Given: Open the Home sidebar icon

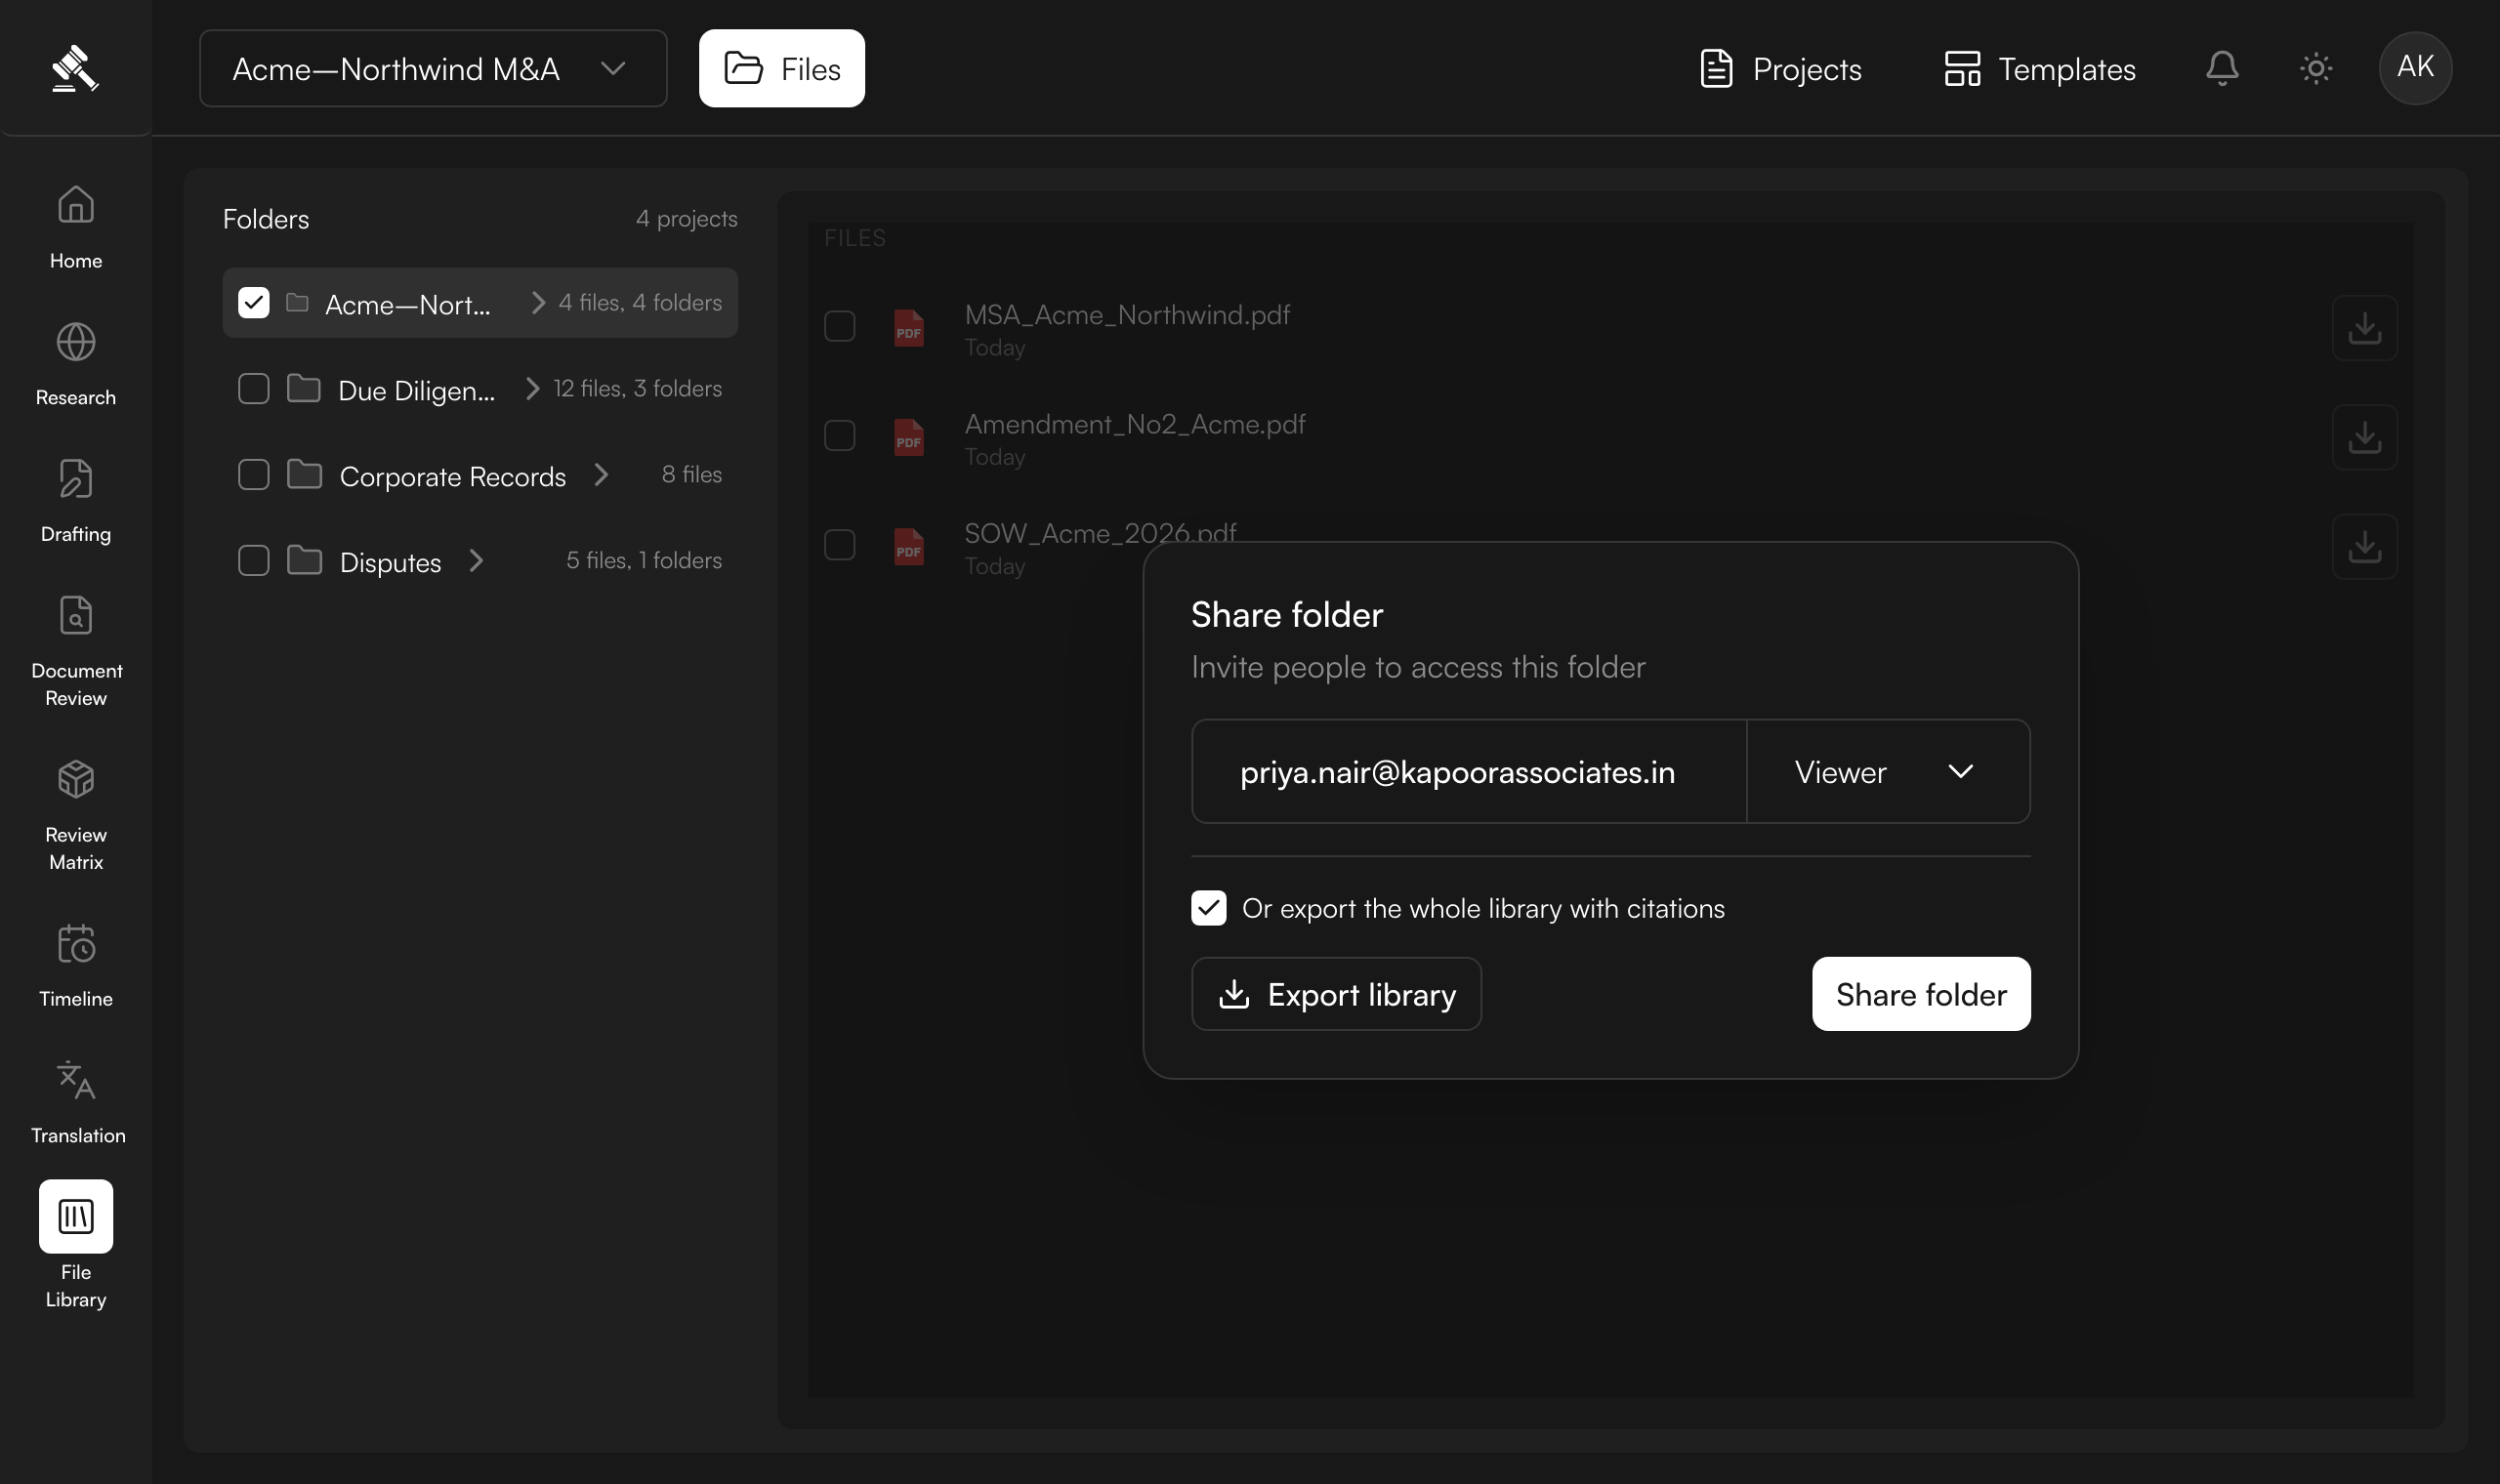Looking at the screenshot, I should pos(76,204).
